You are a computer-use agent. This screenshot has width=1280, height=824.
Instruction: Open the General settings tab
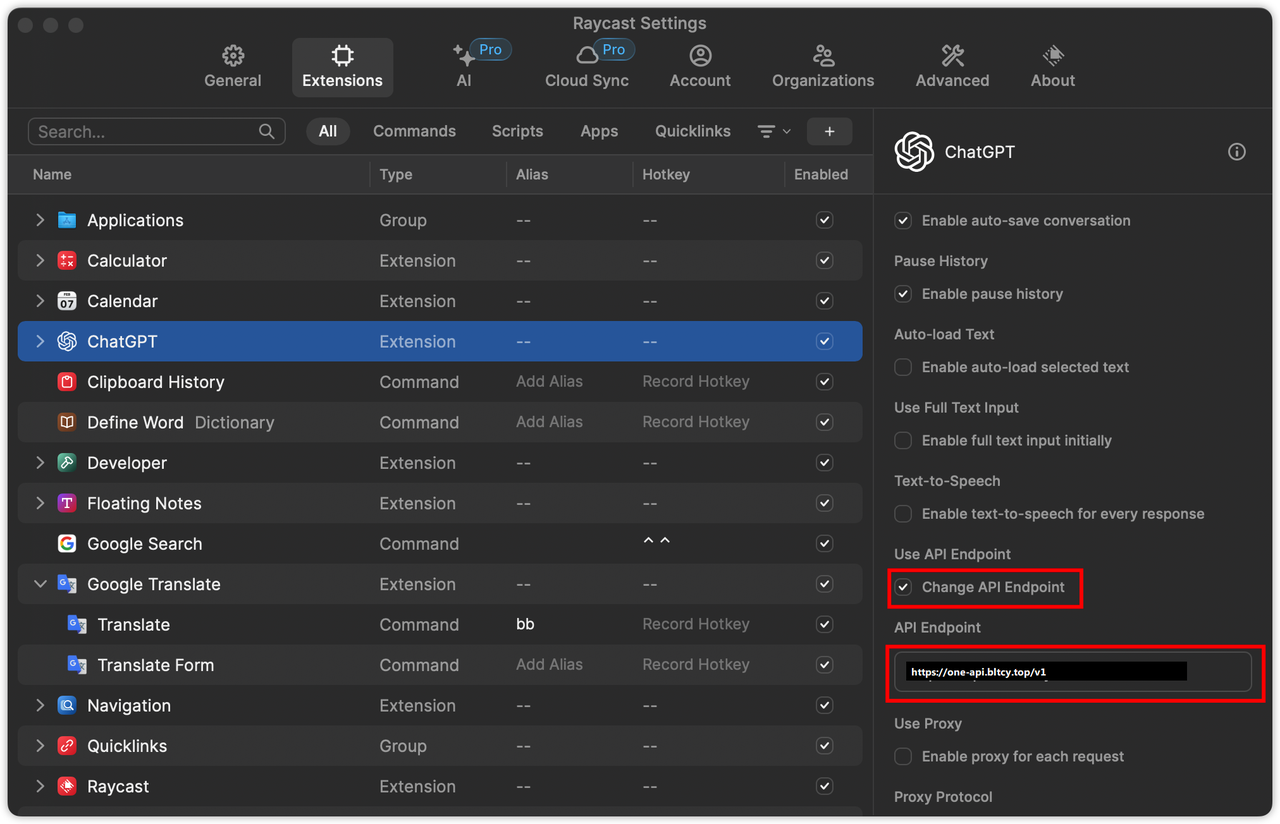(x=233, y=66)
